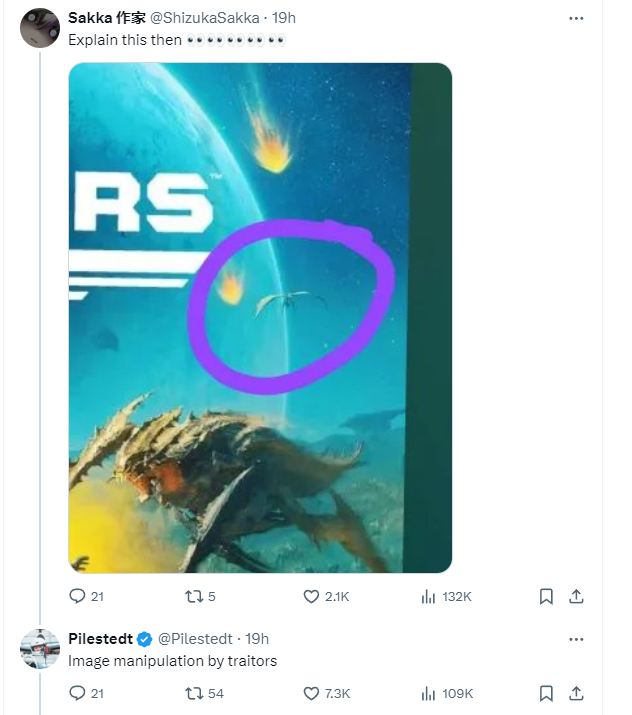This screenshot has width=632, height=715.
Task: Enlarge the attached poster image
Action: tap(260, 318)
